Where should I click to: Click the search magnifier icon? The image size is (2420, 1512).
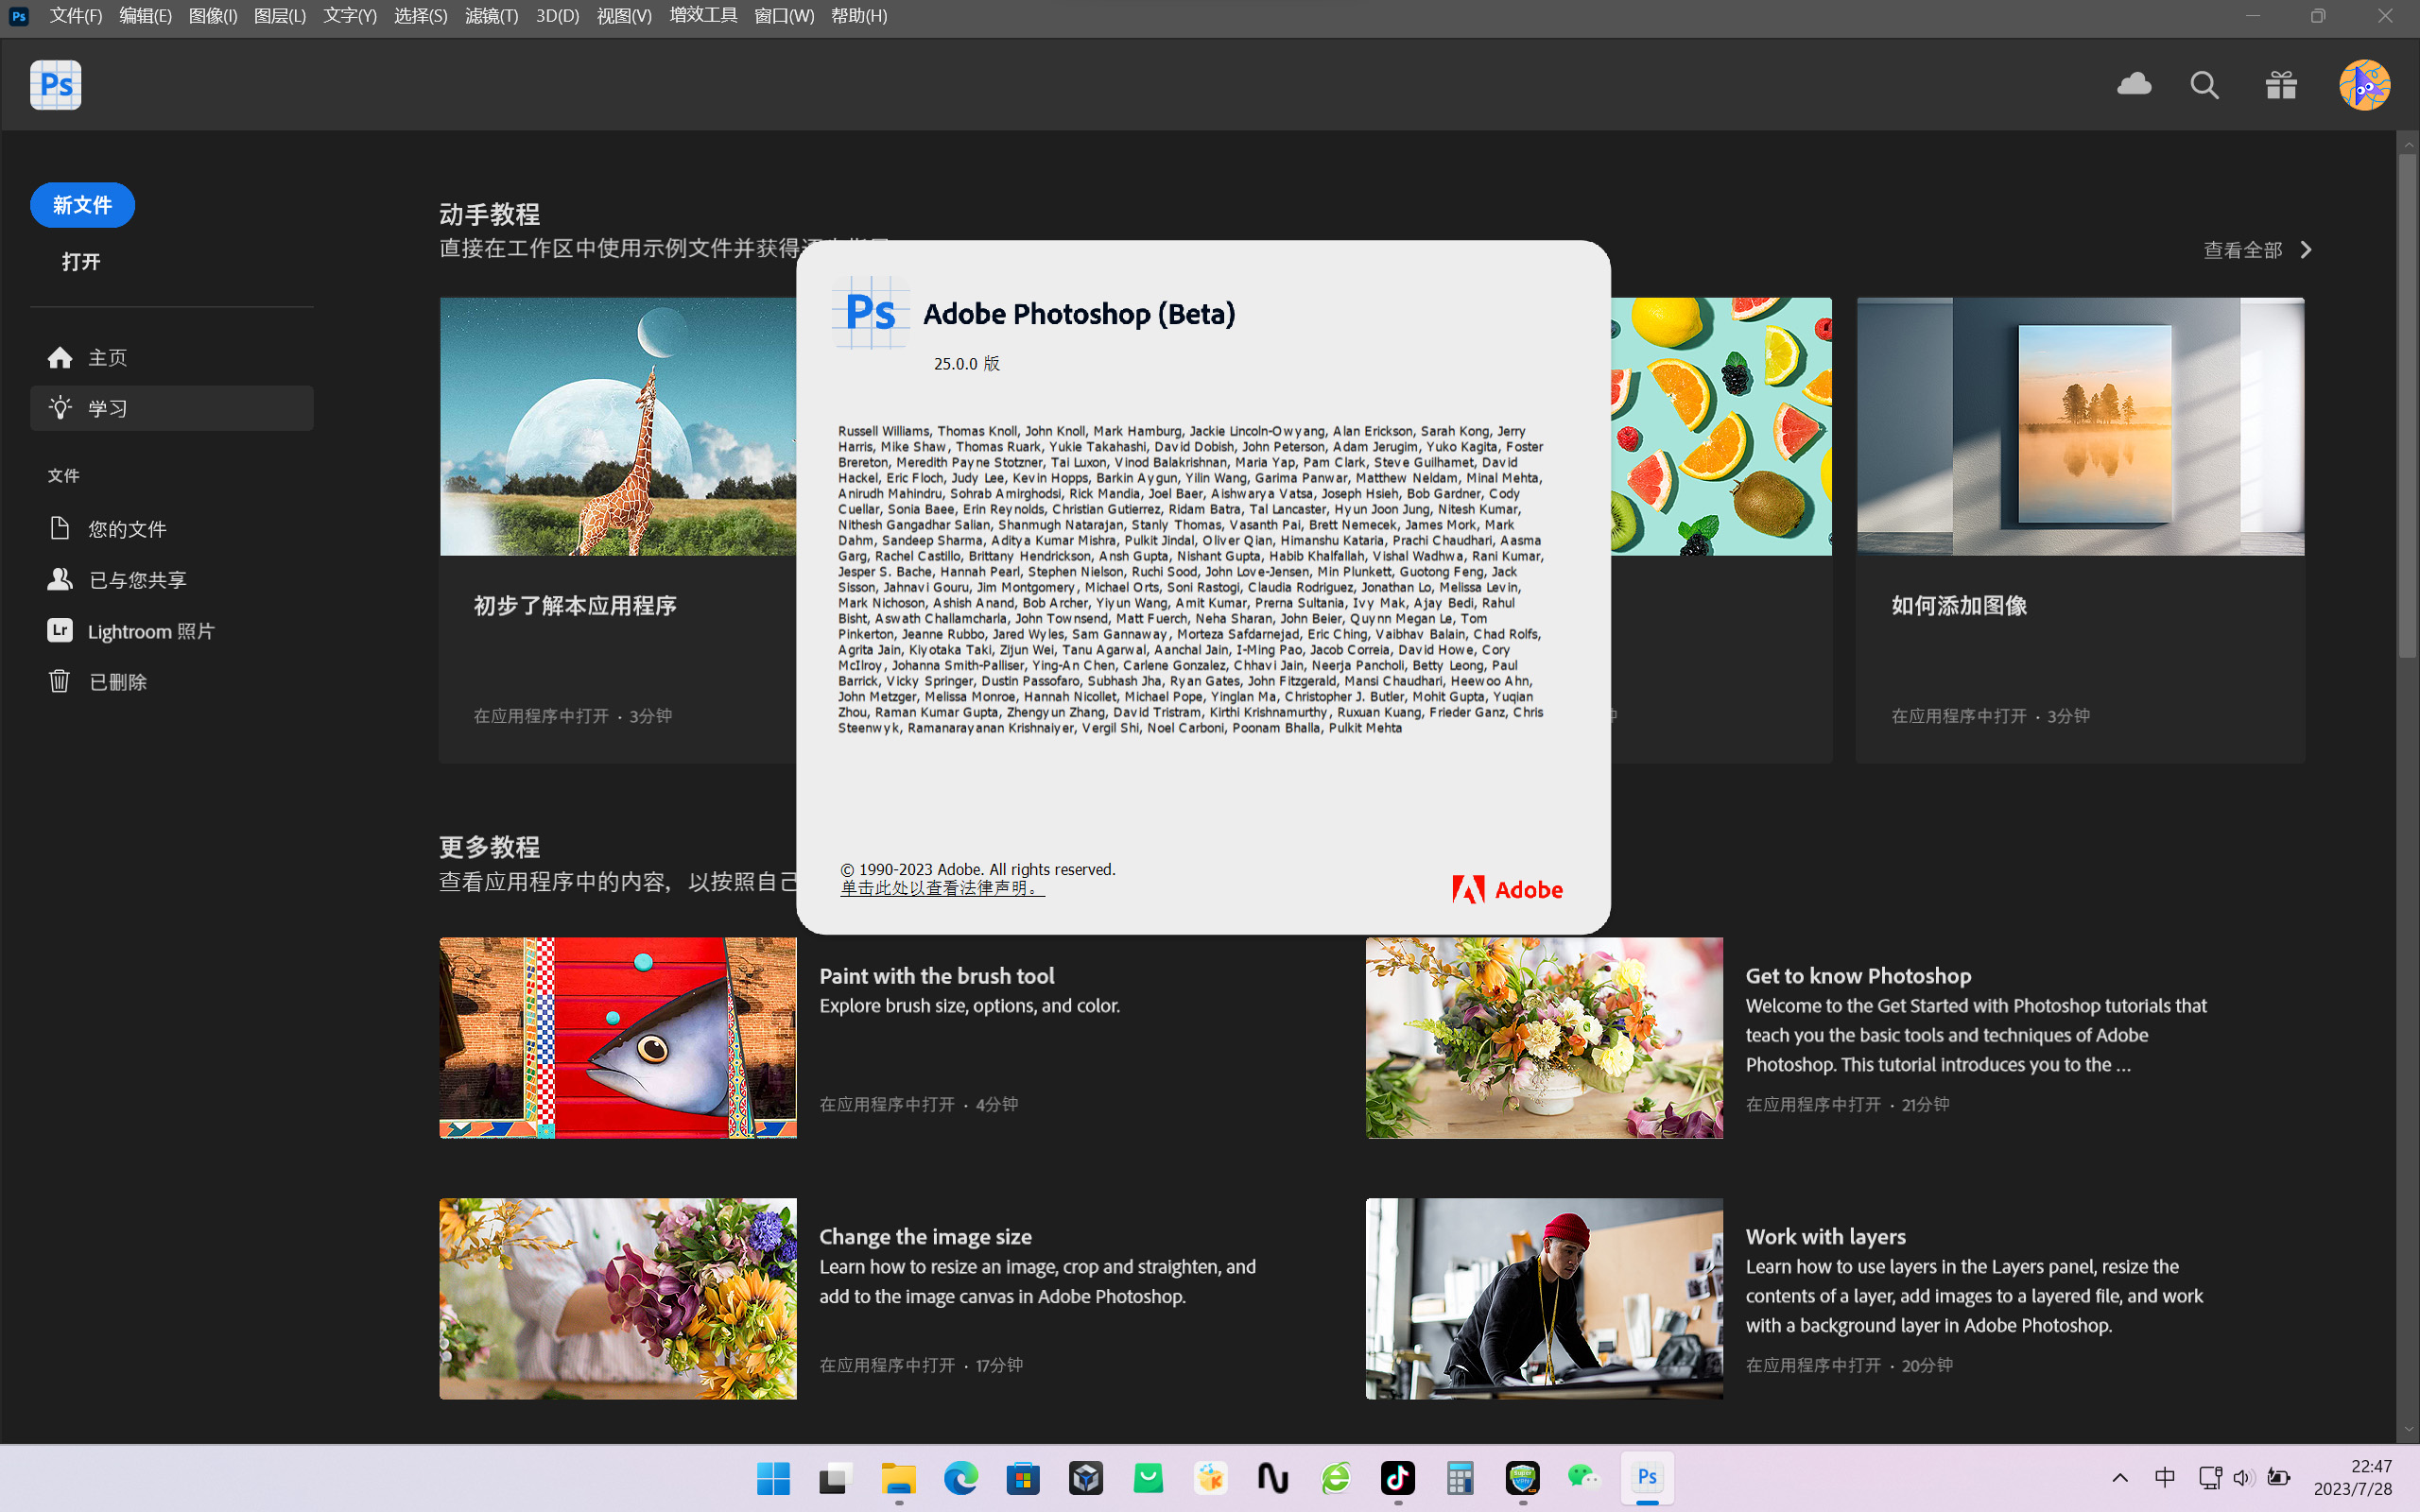pos(2204,85)
